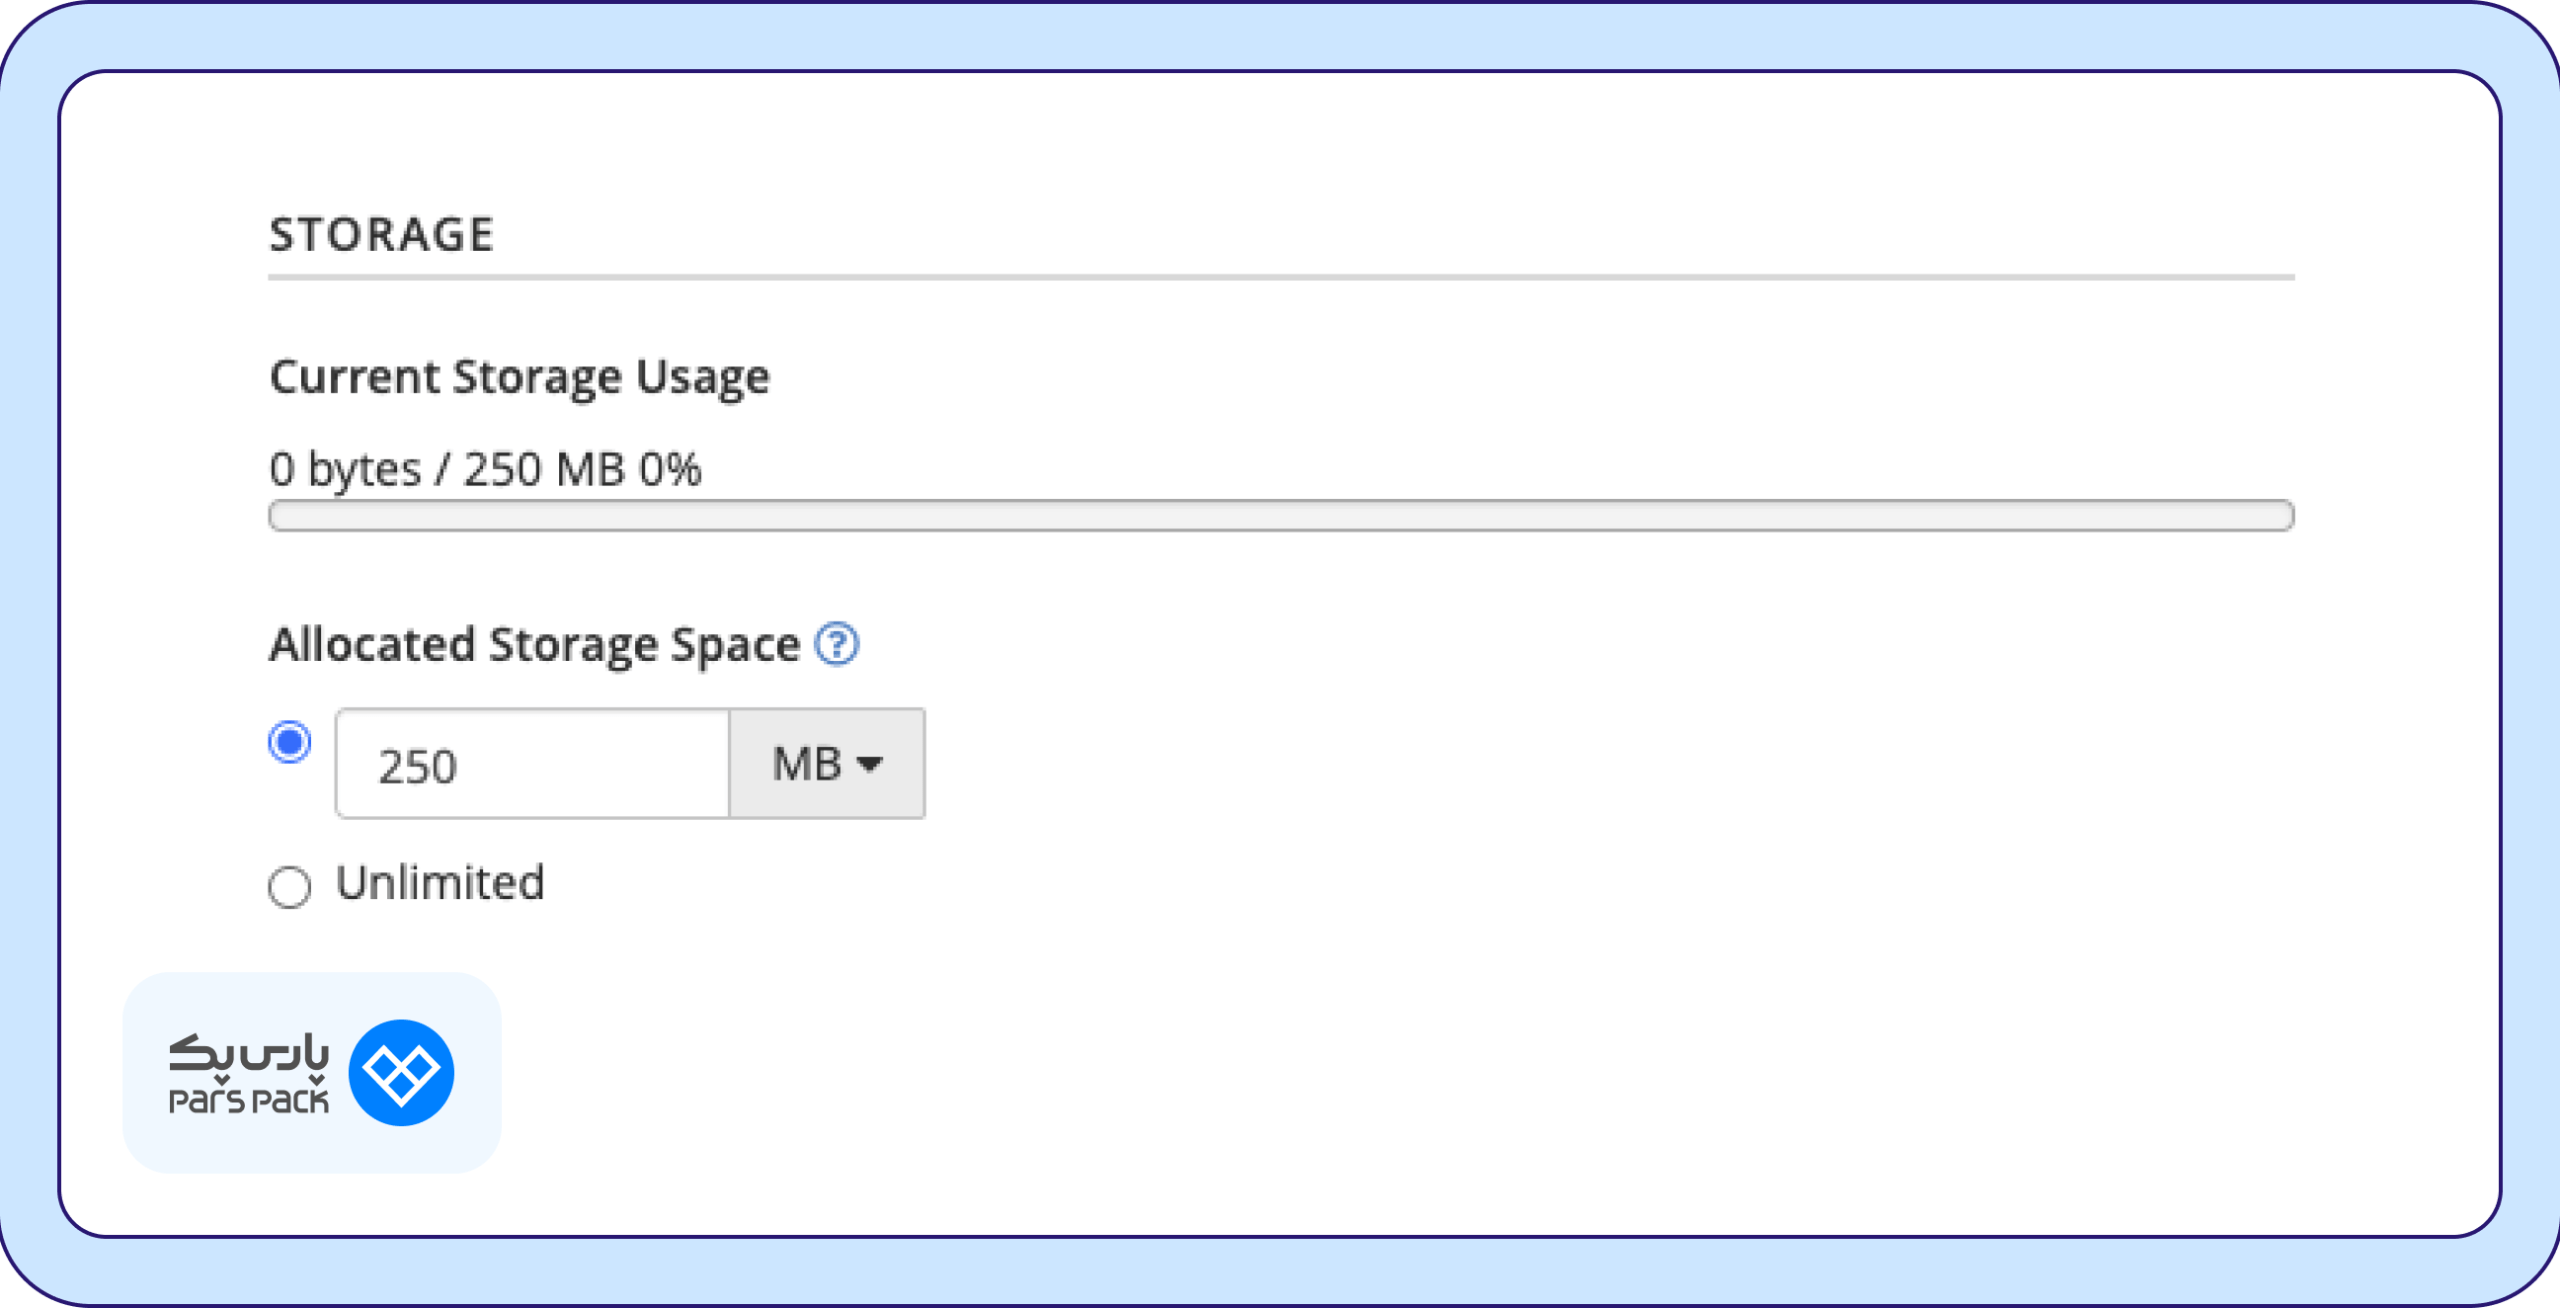Click the storage usage progress bar
Screen dimensions: 2560x1308
pyautogui.click(x=1281, y=516)
